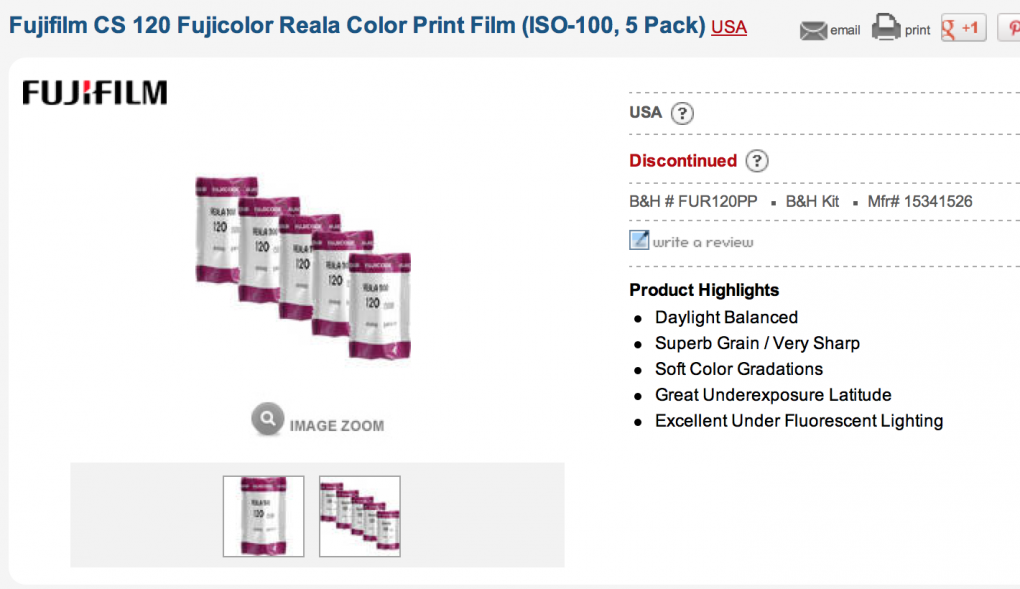Open the help icon next to Discontinued
The image size is (1020, 589).
coord(757,161)
